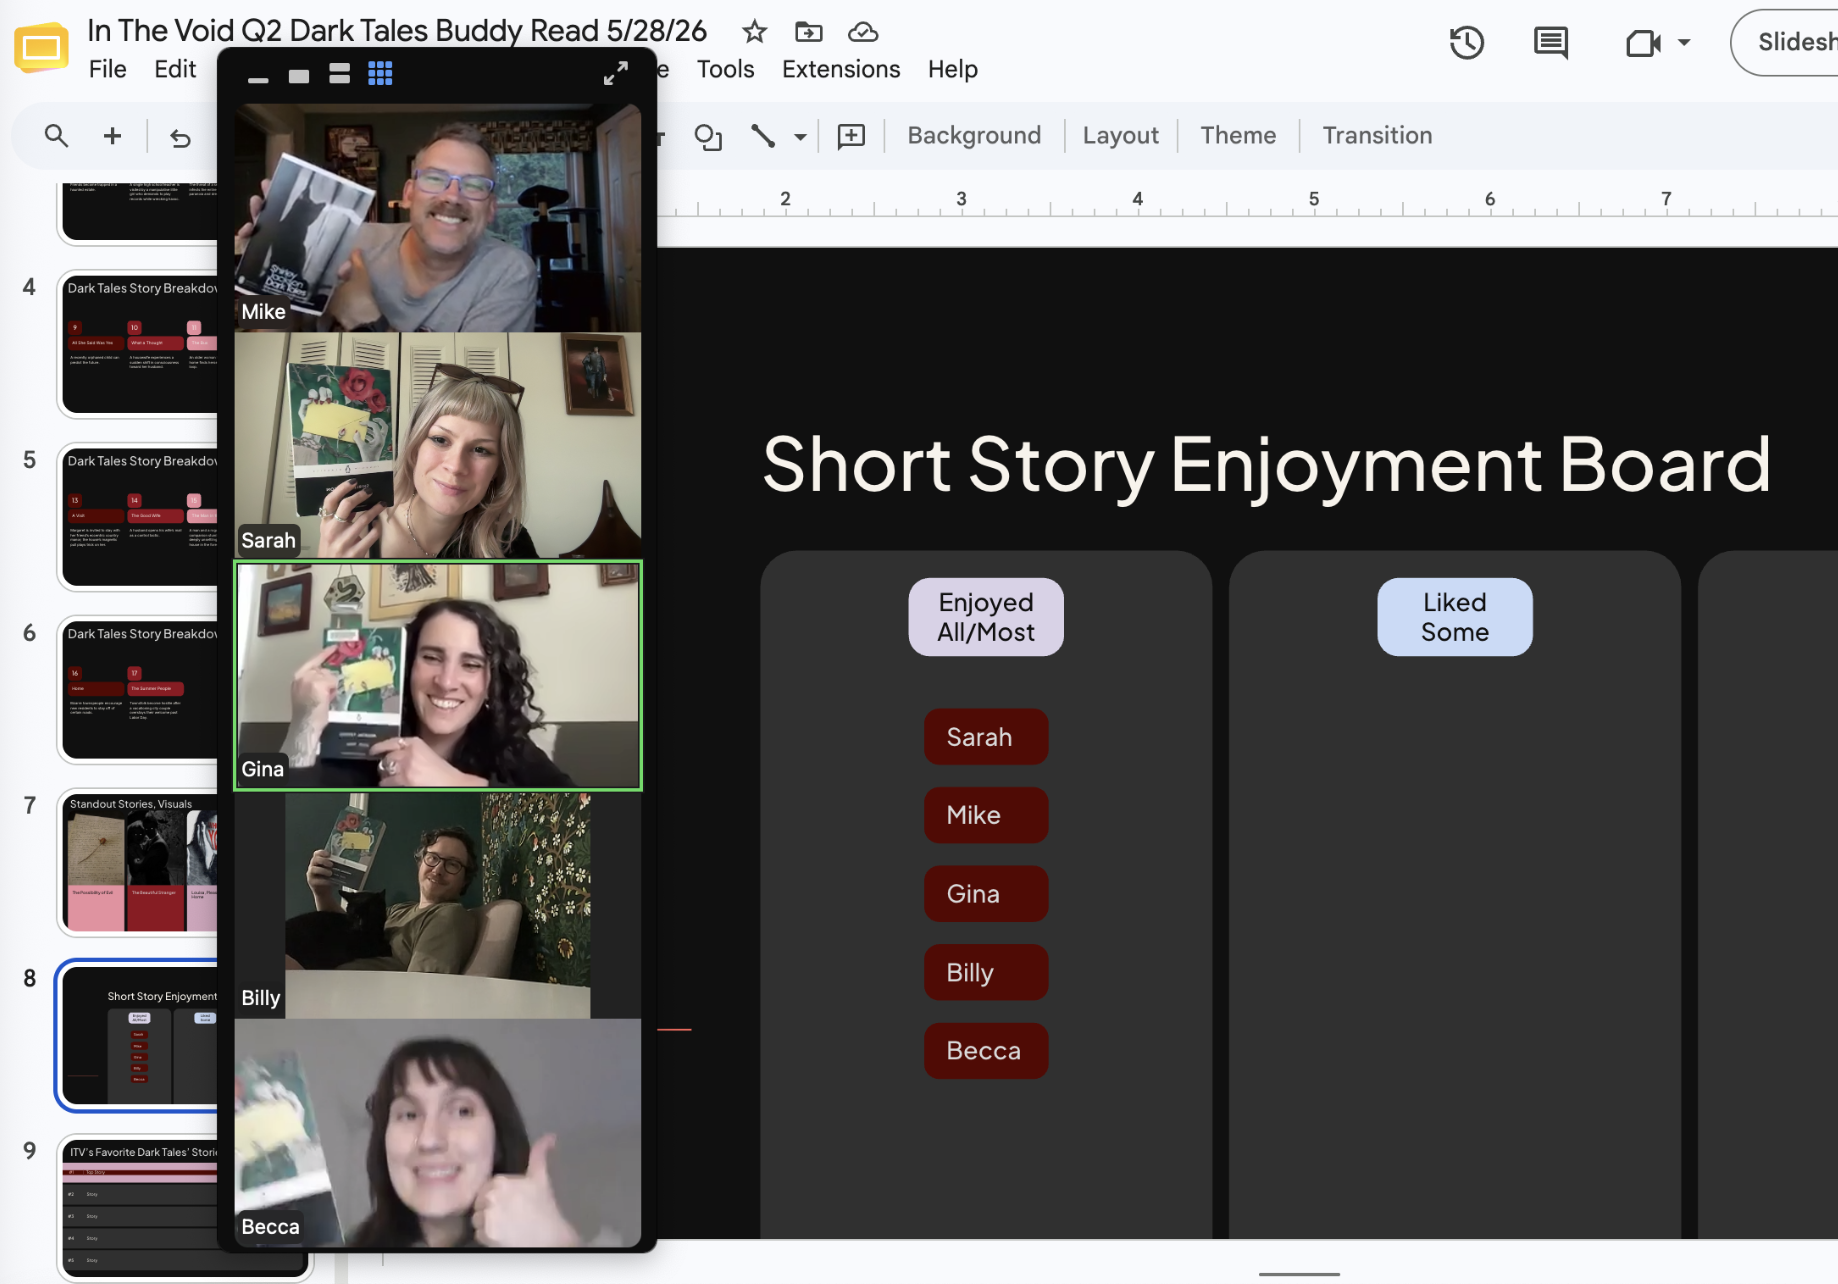Expand the video call panel
The height and width of the screenshot is (1284, 1838).
(x=616, y=73)
